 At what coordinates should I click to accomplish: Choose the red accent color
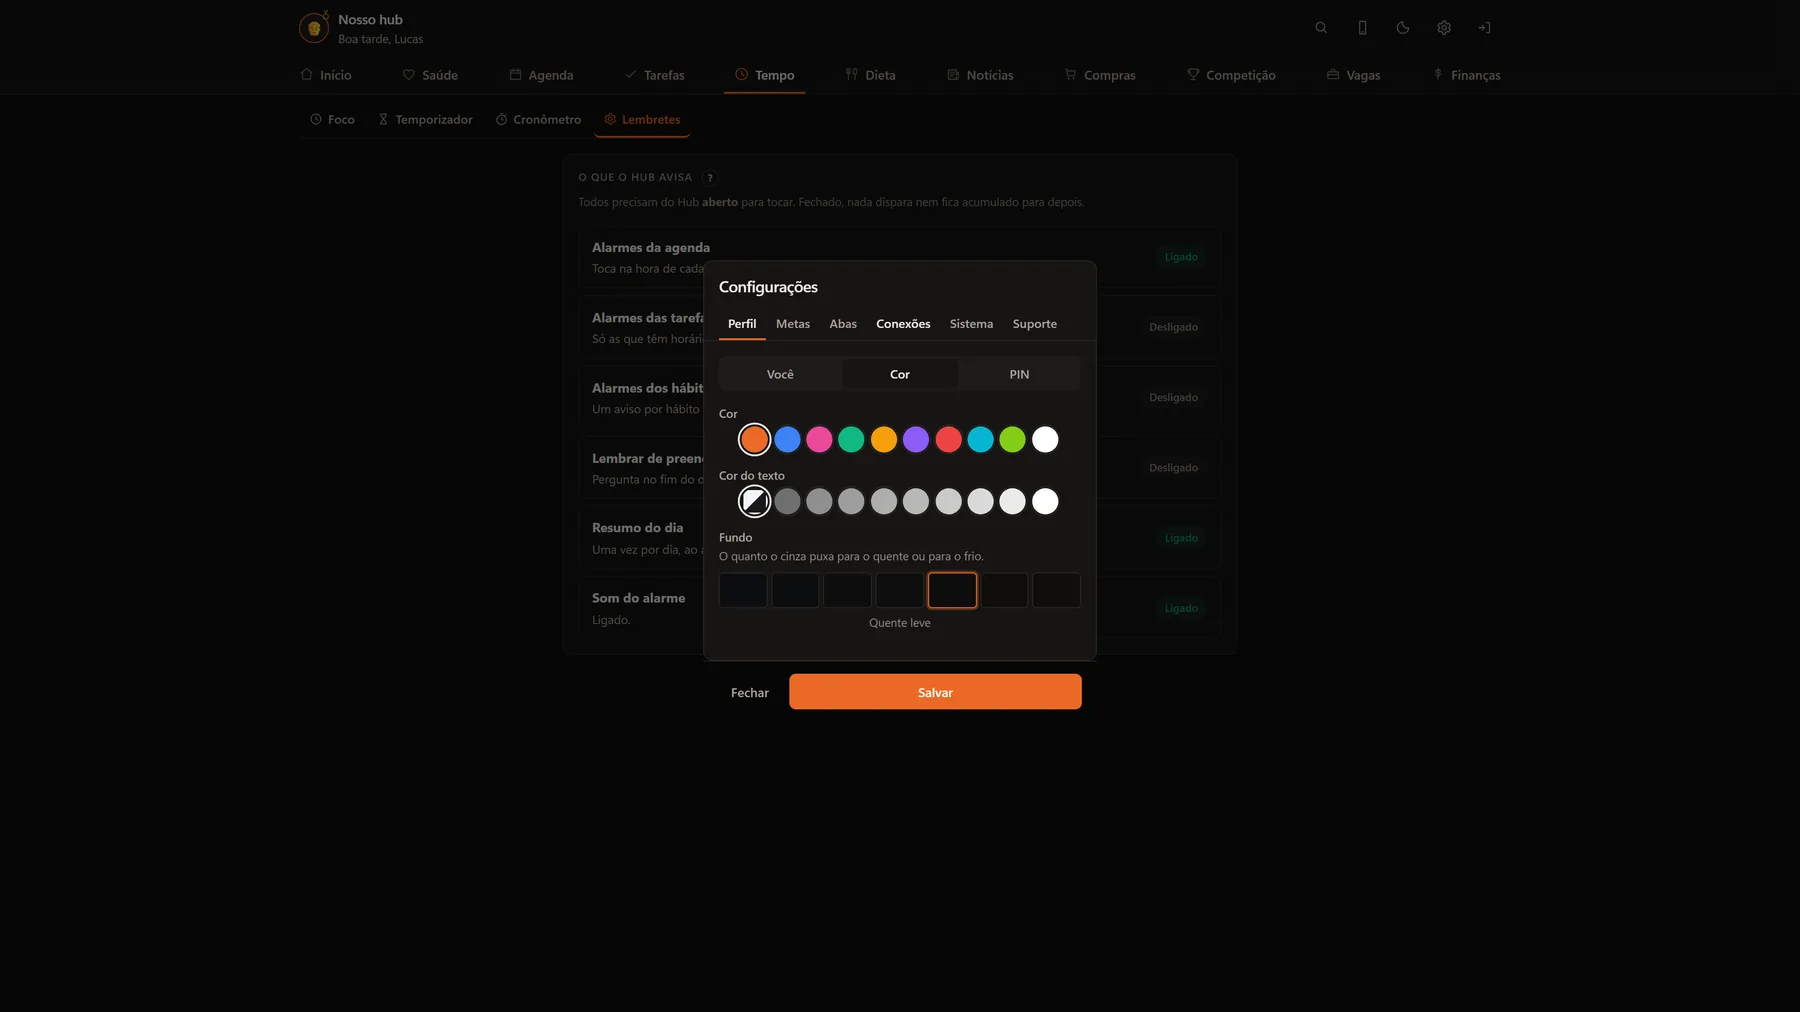(x=948, y=439)
